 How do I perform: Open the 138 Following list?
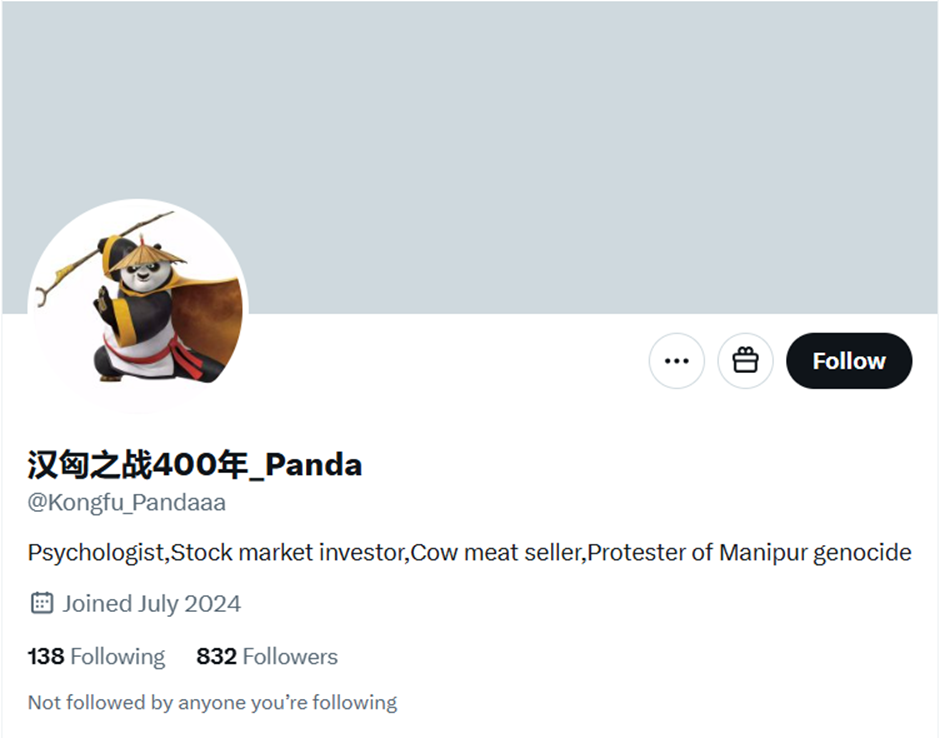pyautogui.click(x=96, y=656)
